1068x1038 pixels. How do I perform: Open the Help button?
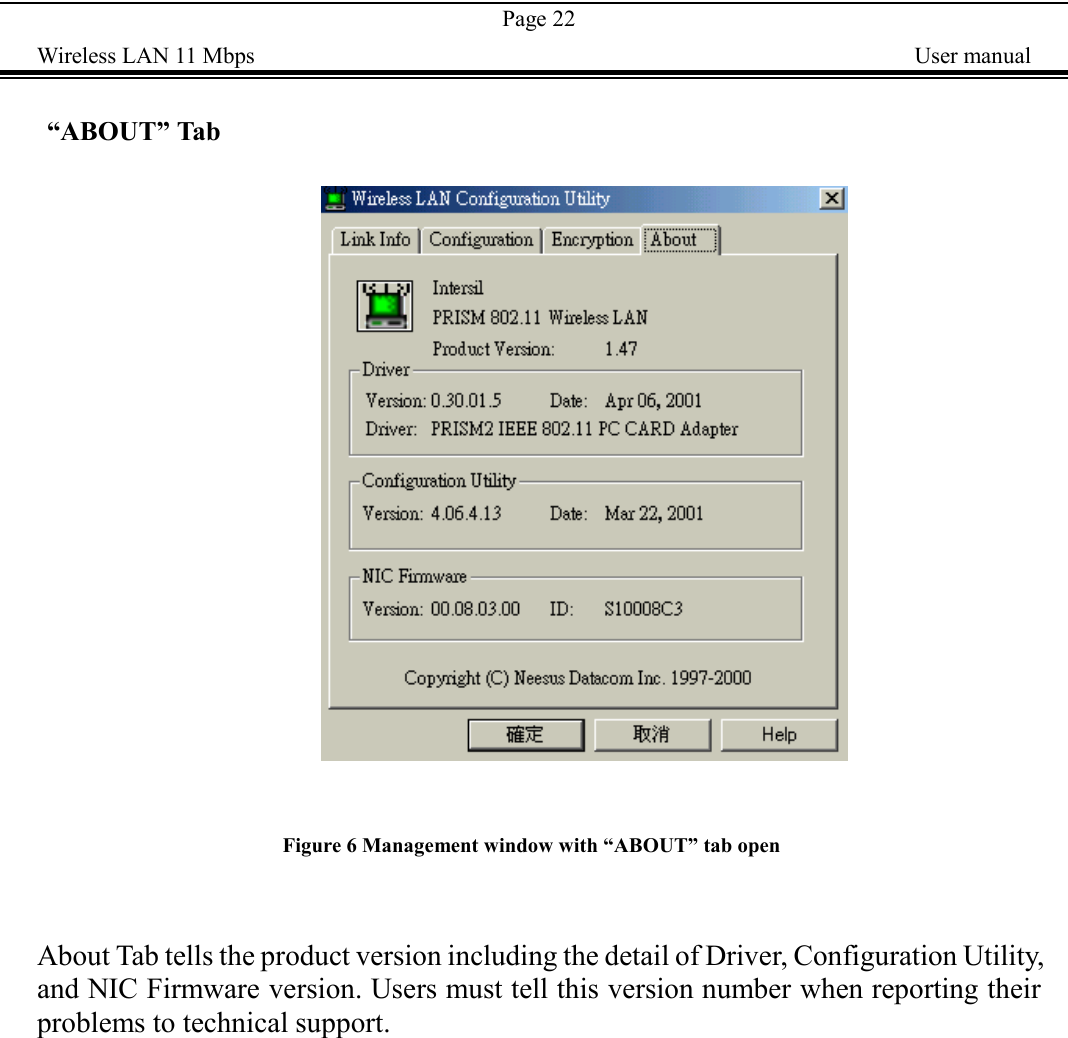tap(779, 734)
